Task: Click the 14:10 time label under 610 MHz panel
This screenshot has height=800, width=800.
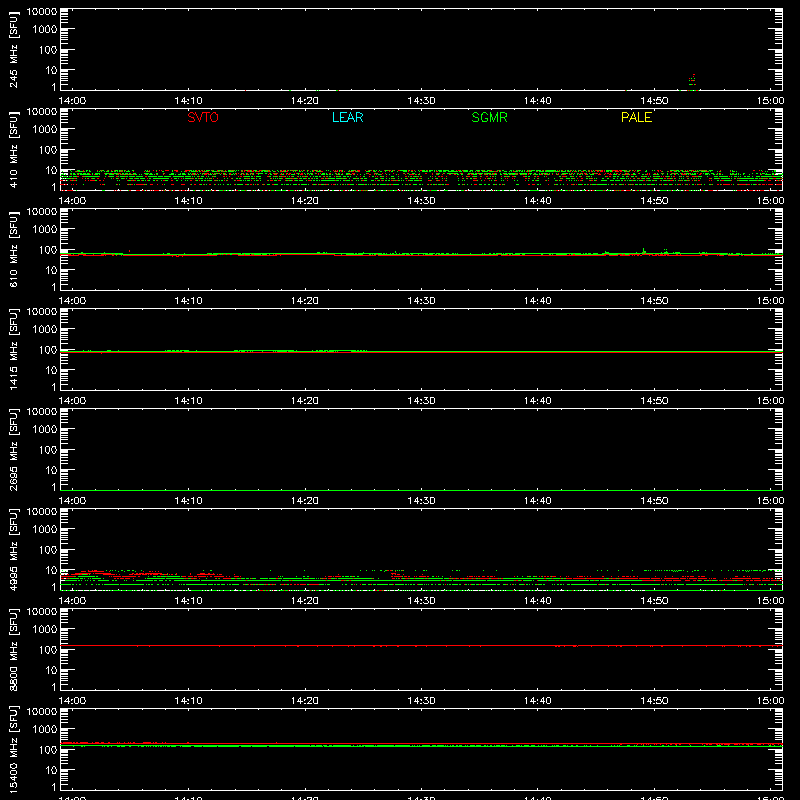Action: (x=188, y=301)
